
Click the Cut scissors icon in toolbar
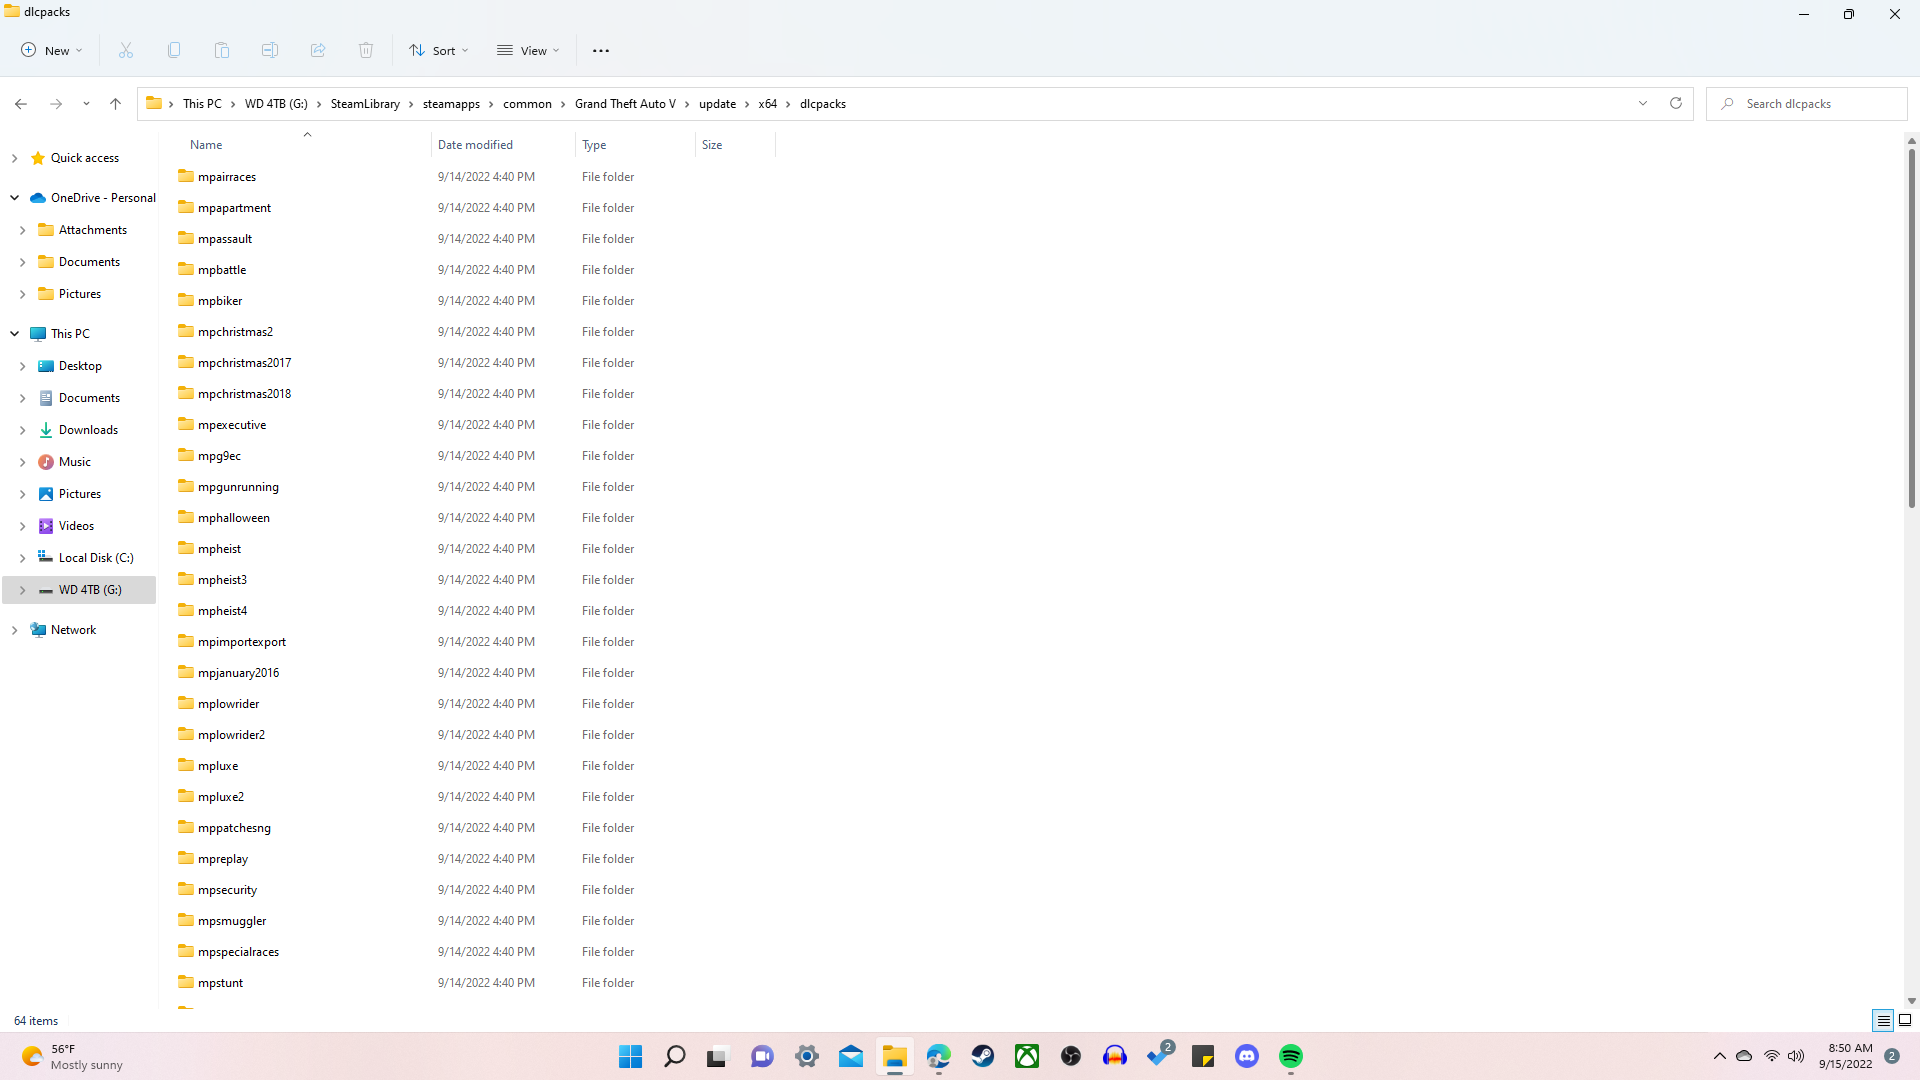(x=126, y=50)
